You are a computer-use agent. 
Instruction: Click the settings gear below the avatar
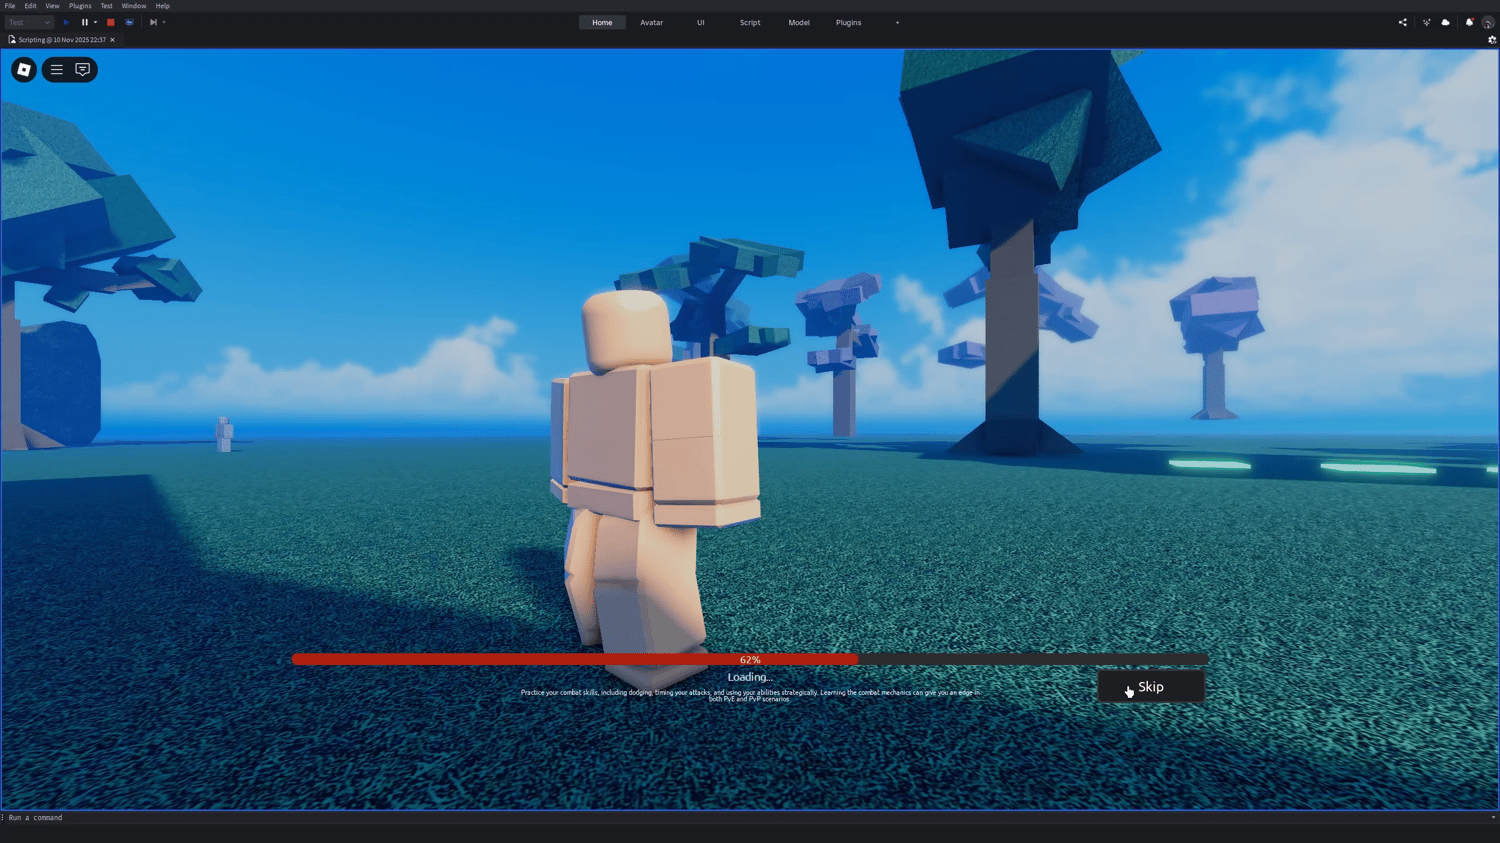(1492, 40)
